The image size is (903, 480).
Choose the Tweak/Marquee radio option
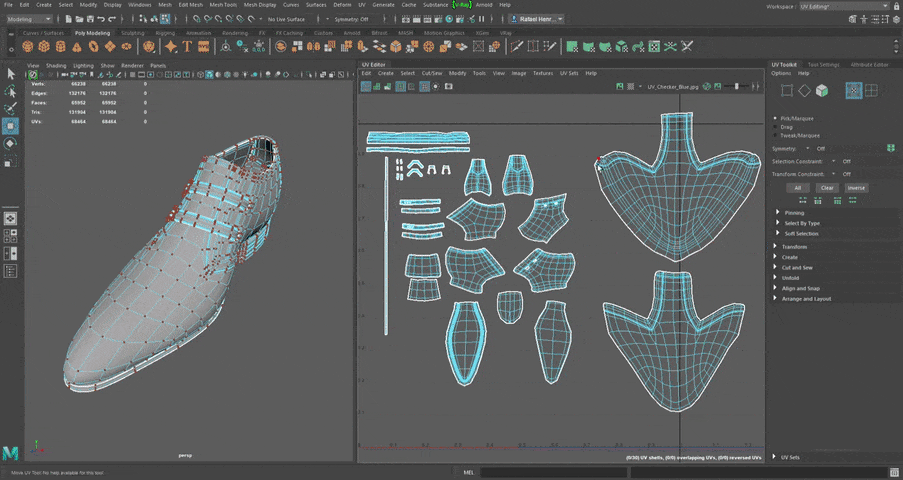pos(776,135)
